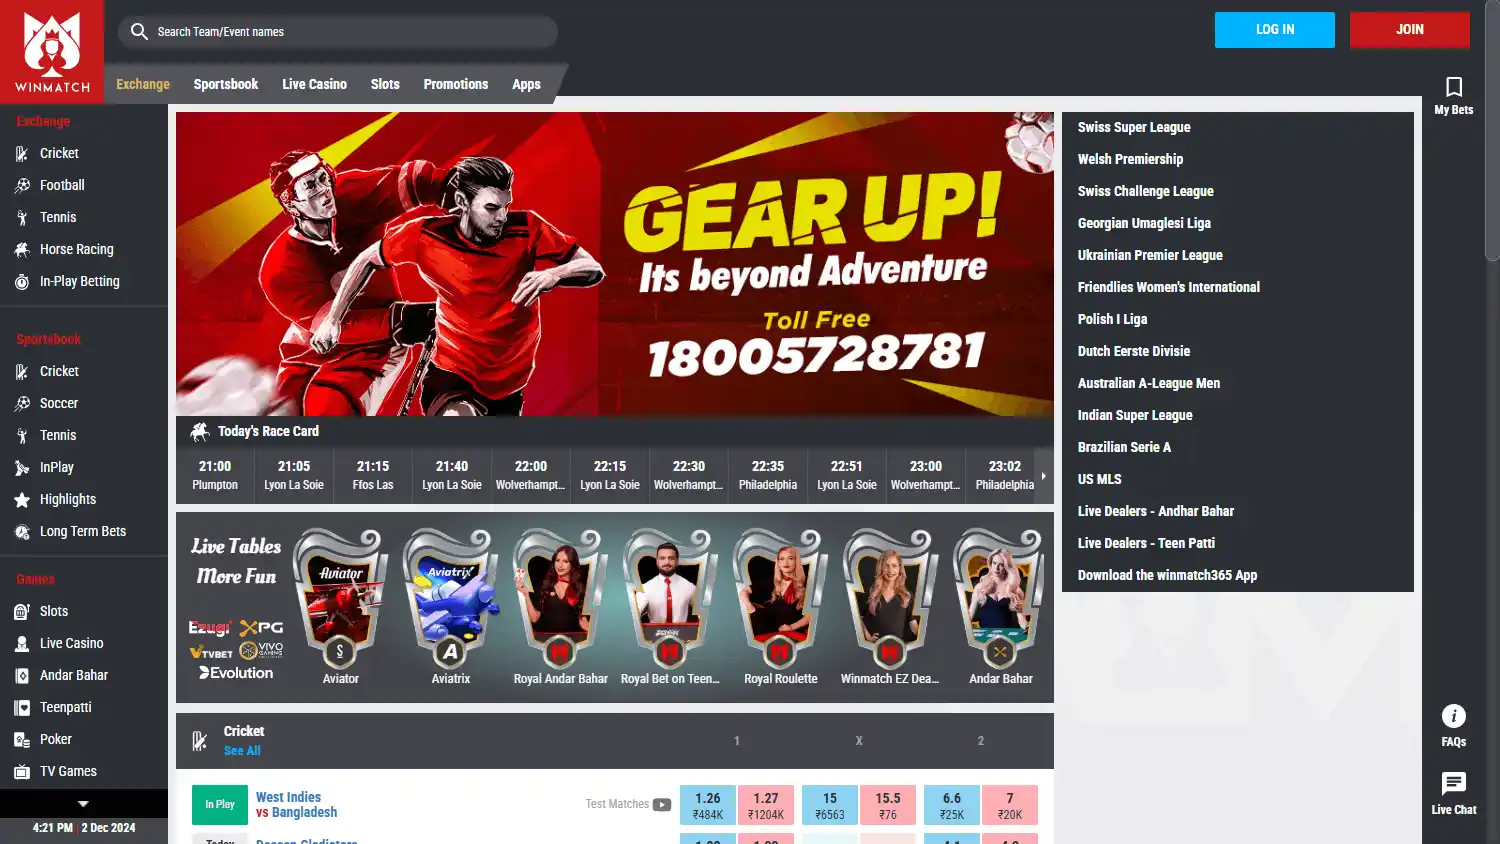Open Indian Super League link
Image resolution: width=1500 pixels, height=844 pixels.
coord(1135,415)
